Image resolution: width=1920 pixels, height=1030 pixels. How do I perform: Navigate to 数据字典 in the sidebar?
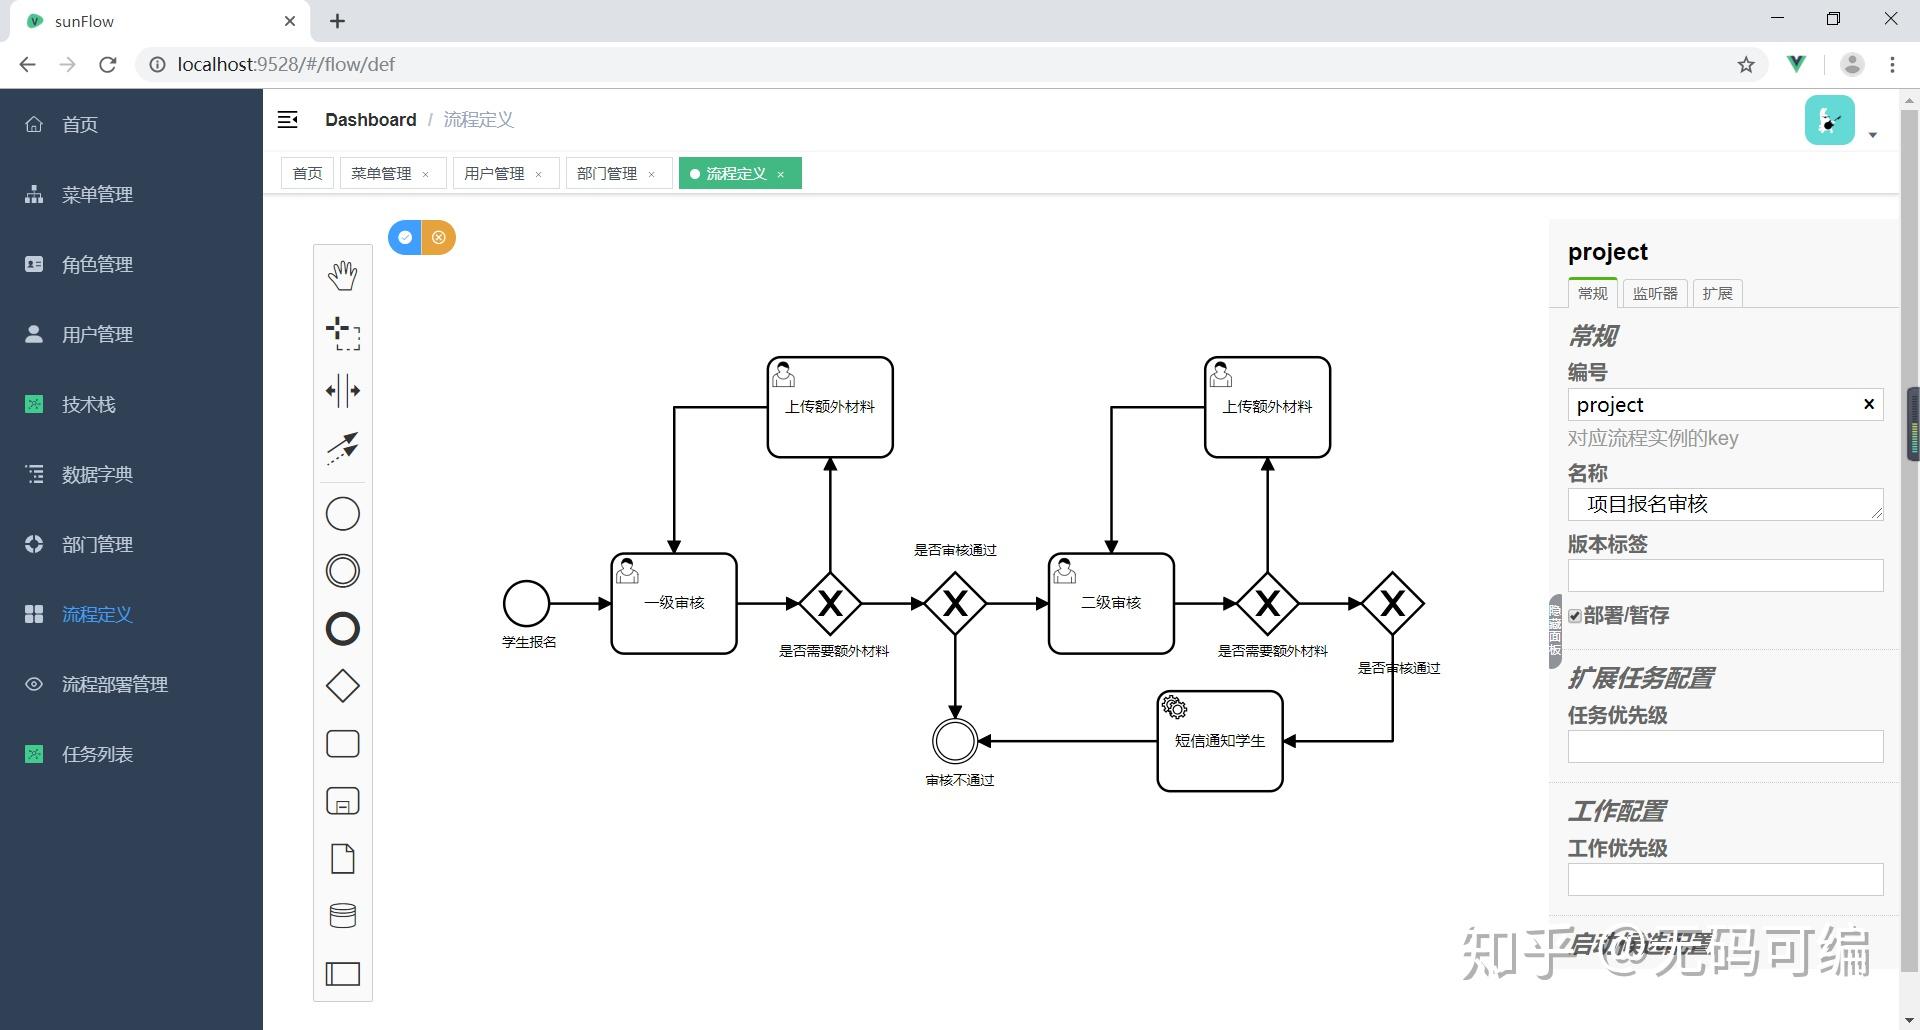[x=97, y=474]
